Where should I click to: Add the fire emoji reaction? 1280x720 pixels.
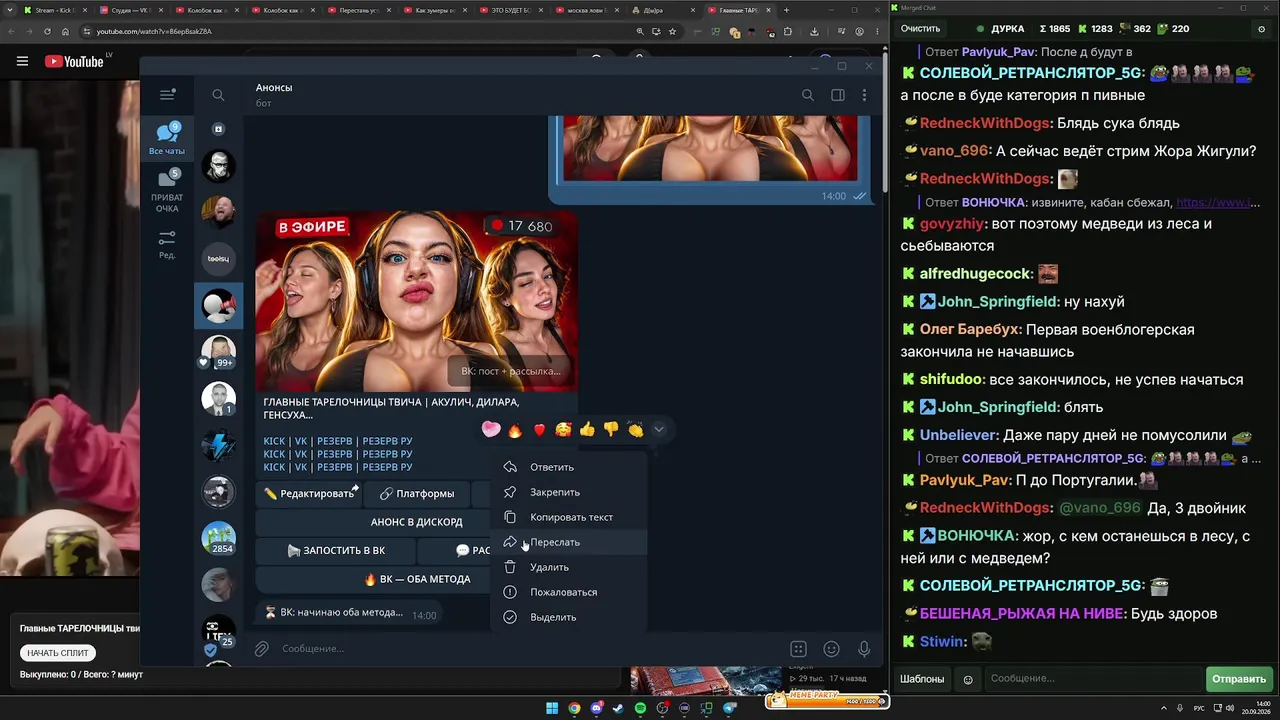pos(515,429)
